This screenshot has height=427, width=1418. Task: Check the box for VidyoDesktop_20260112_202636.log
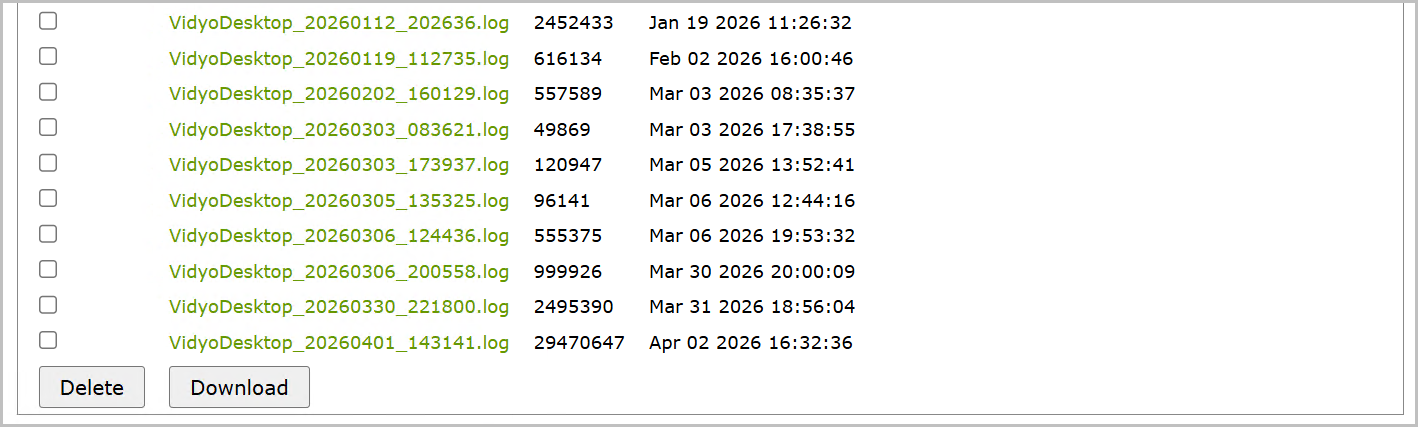pos(48,21)
